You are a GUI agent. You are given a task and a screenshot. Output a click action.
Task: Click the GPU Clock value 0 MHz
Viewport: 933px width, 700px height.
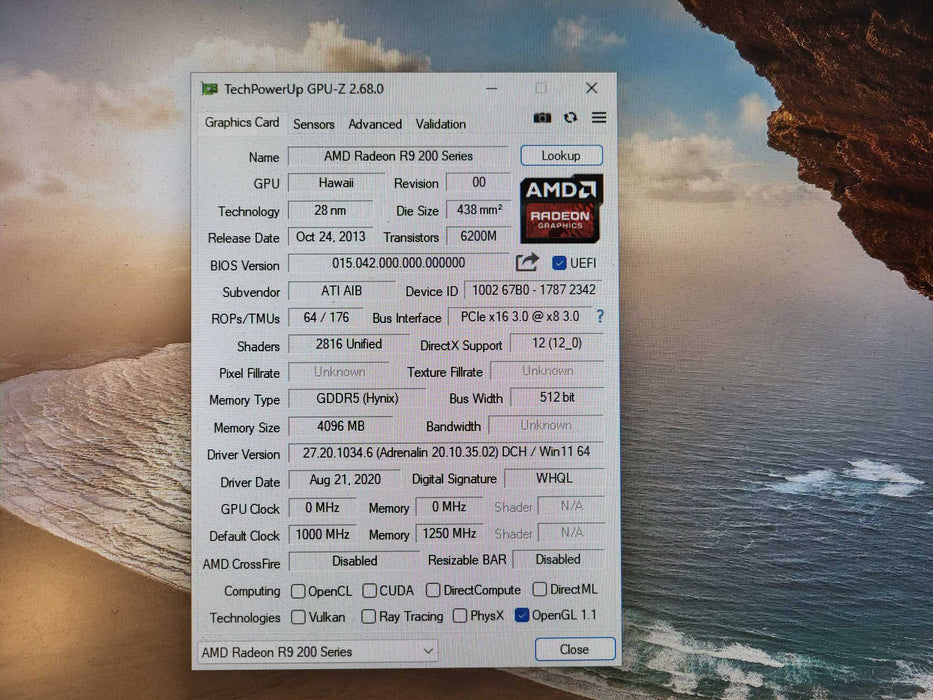tap(322, 508)
